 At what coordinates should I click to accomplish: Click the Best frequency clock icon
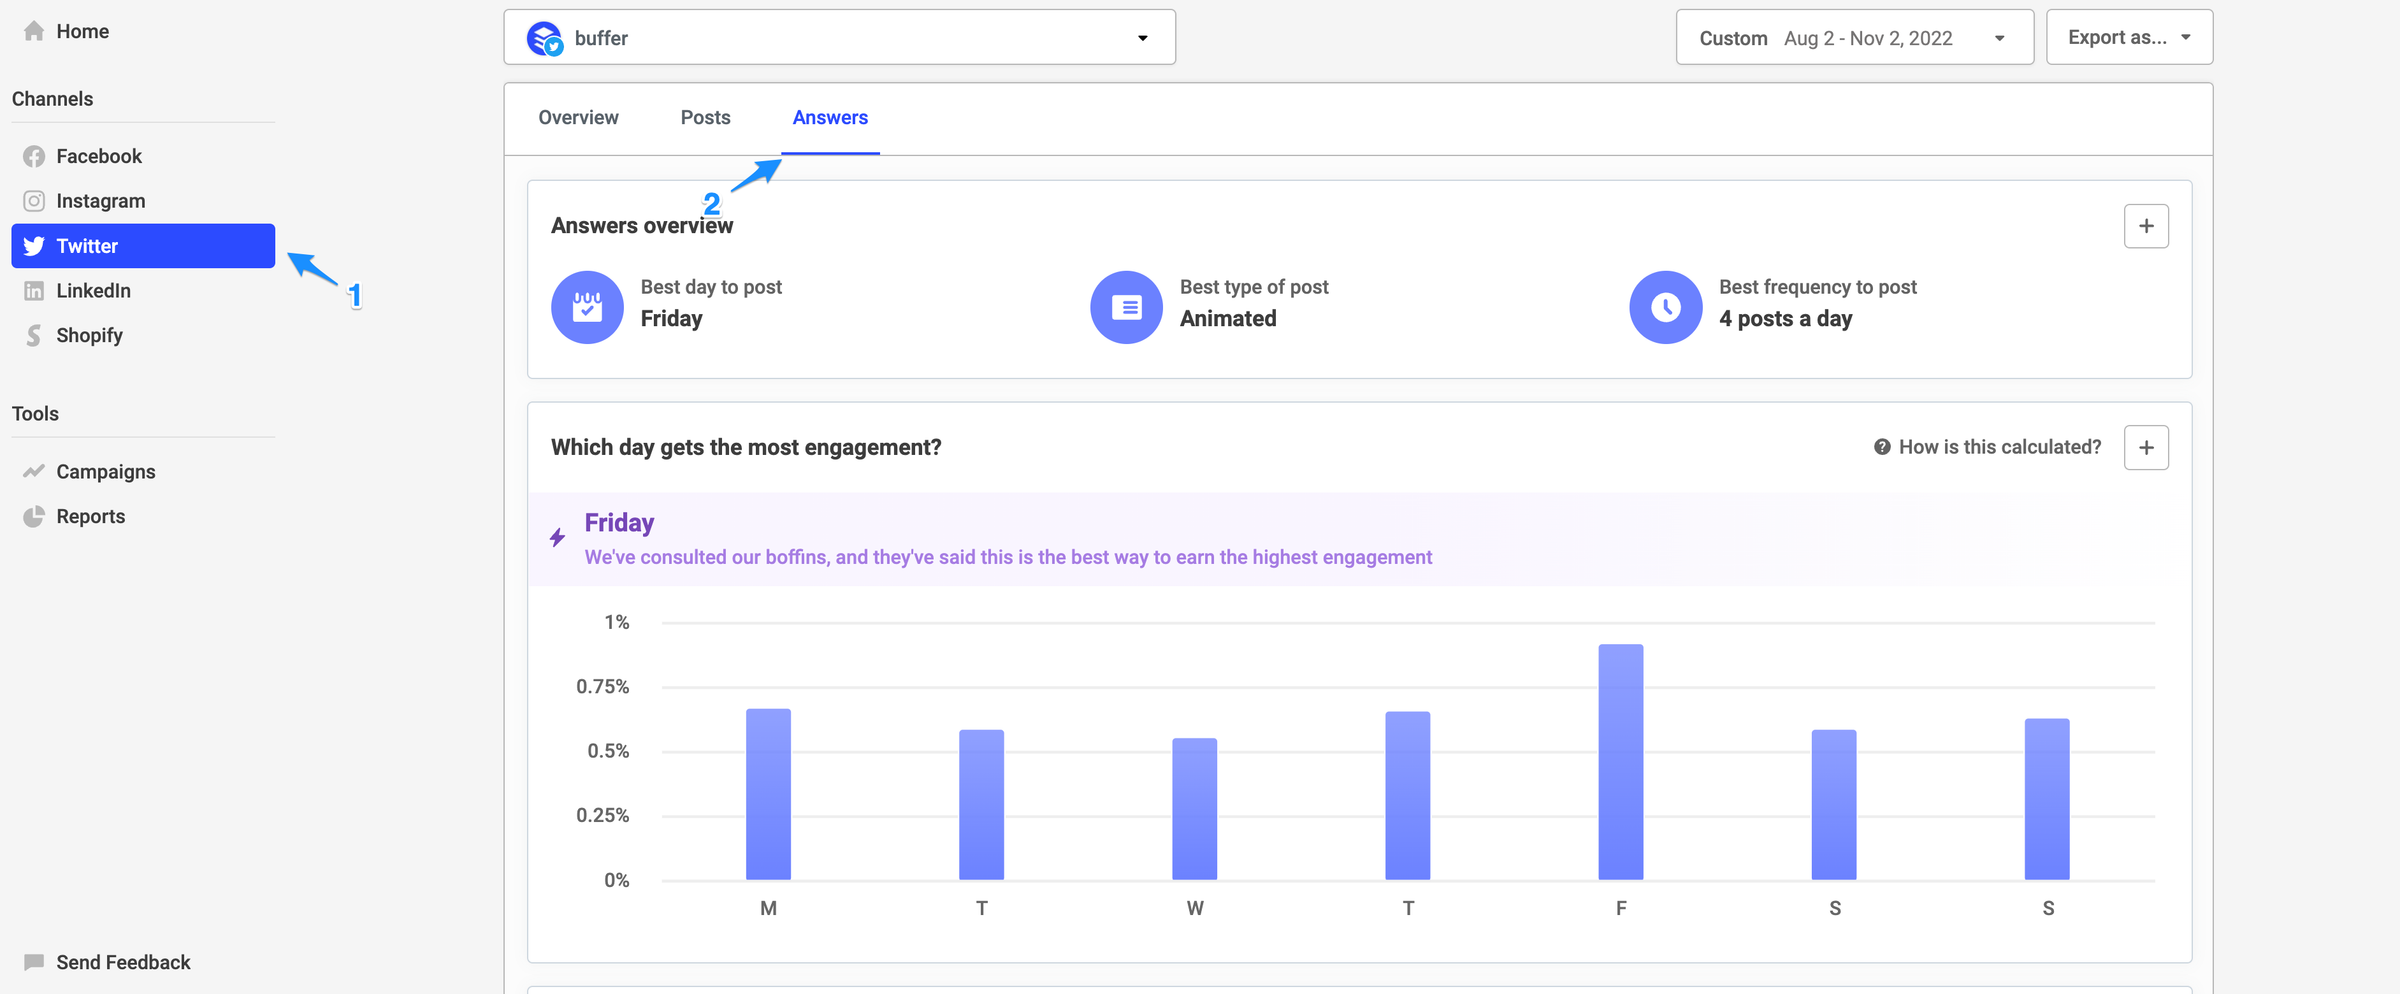click(x=1665, y=307)
